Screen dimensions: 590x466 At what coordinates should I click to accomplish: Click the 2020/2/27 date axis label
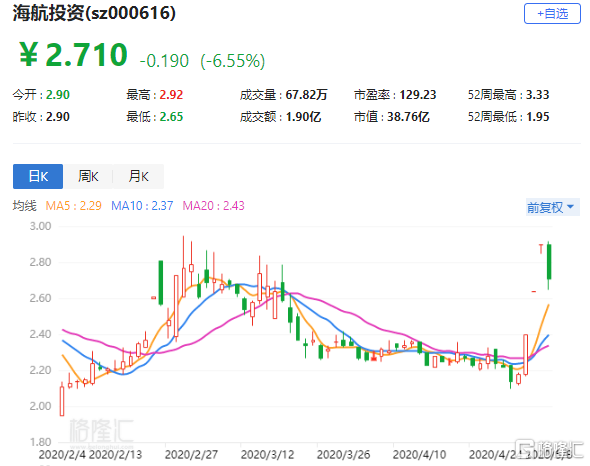191,454
